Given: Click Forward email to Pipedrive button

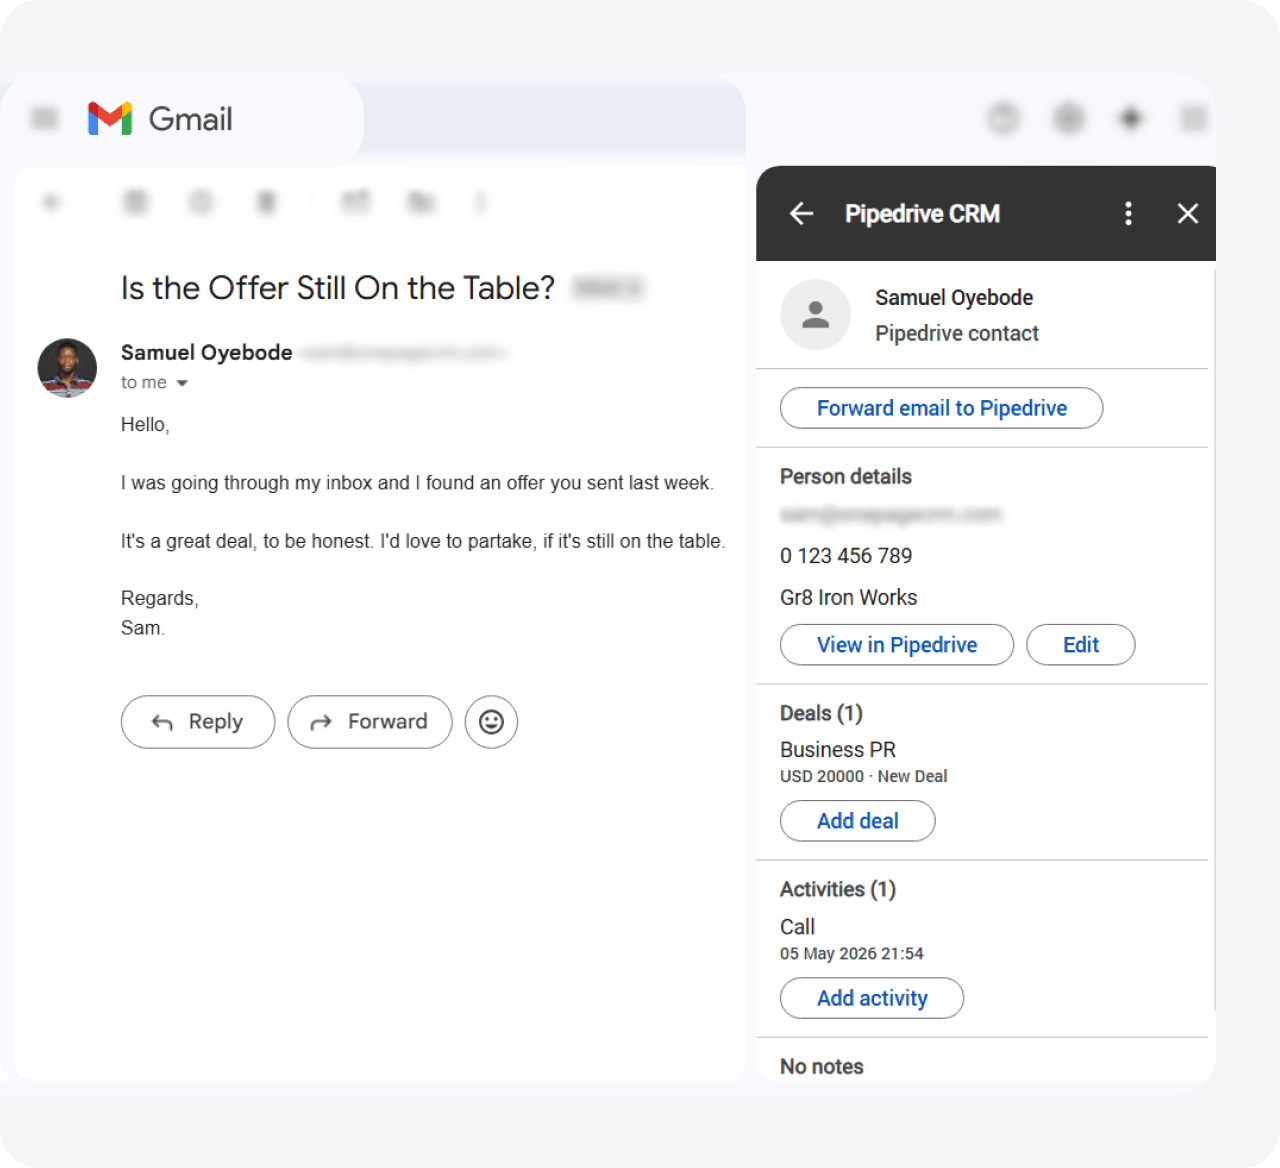Looking at the screenshot, I should (941, 408).
